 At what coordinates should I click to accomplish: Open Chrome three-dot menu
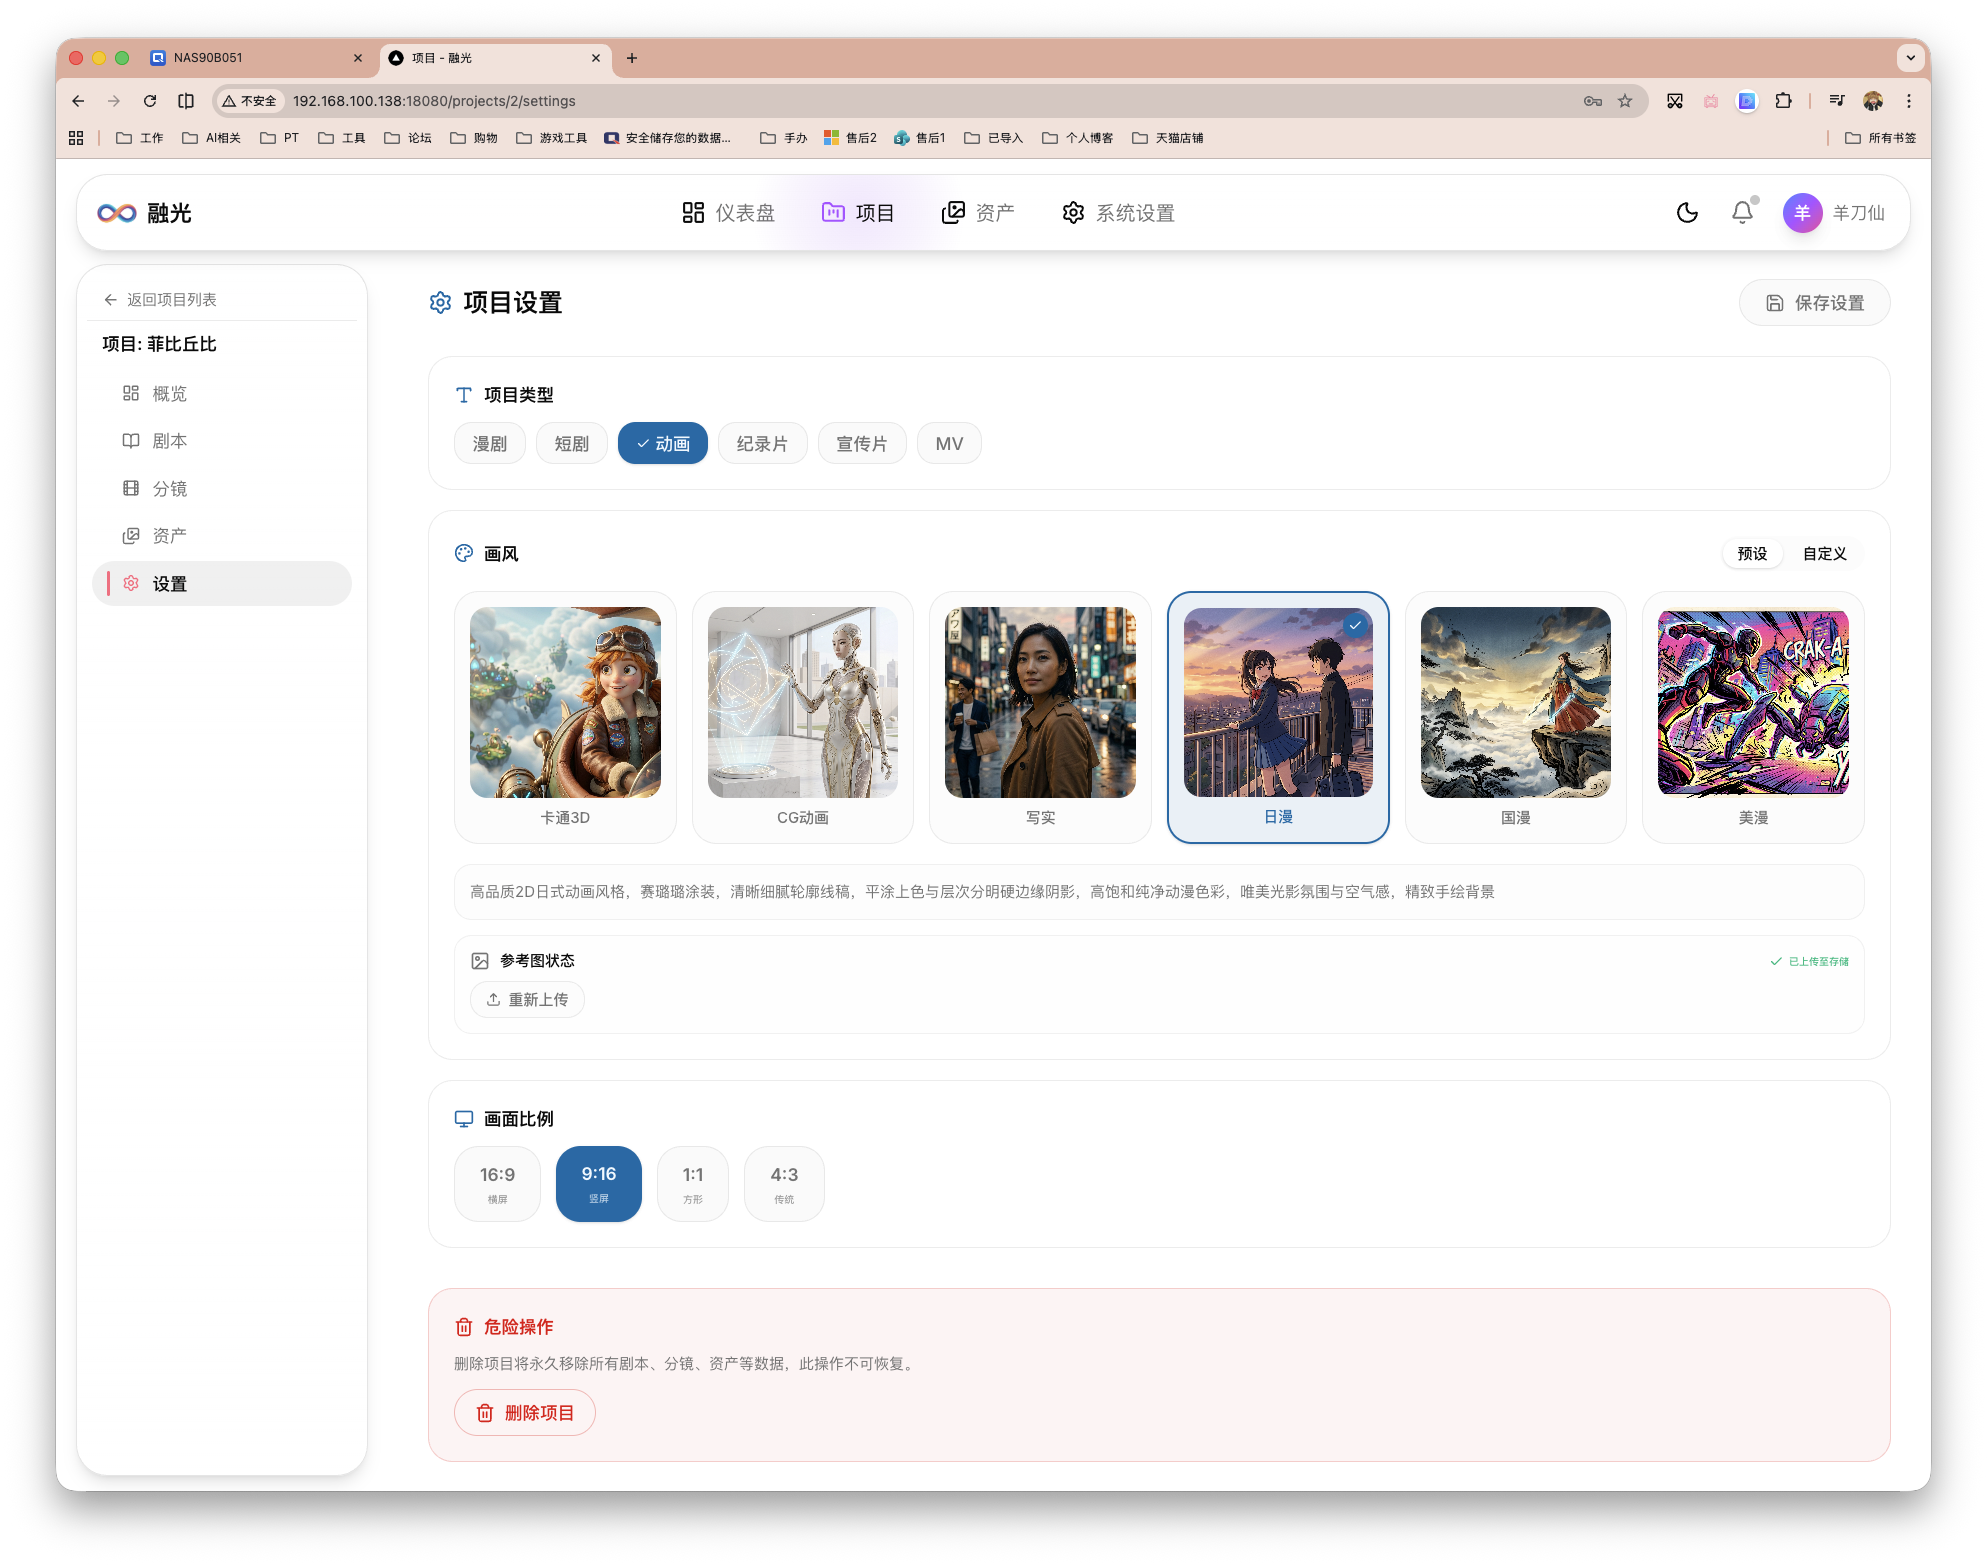click(x=1909, y=101)
